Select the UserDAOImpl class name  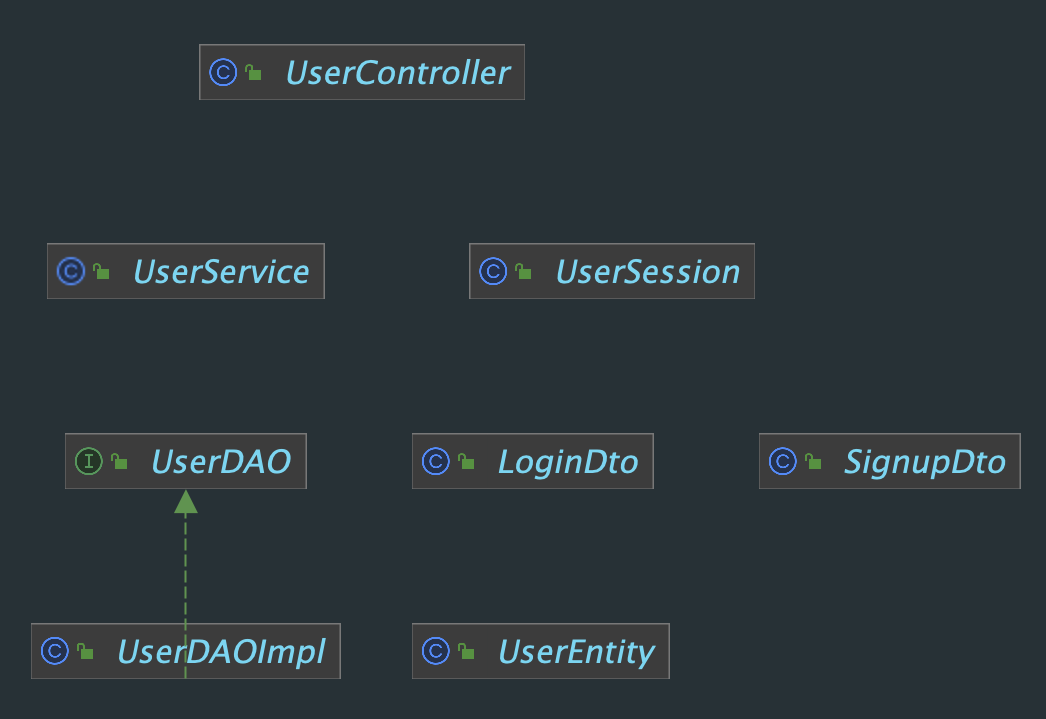click(221, 653)
